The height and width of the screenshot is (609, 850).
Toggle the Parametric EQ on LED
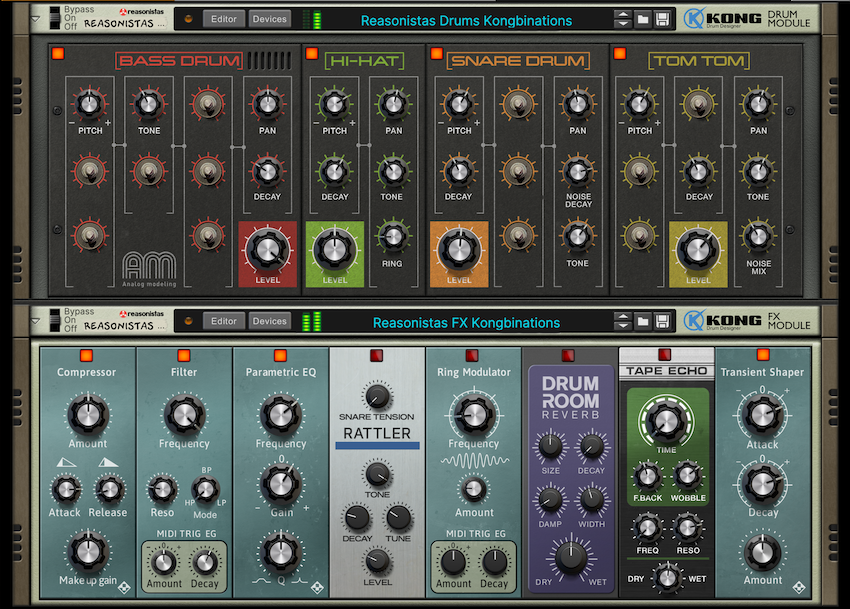point(280,355)
